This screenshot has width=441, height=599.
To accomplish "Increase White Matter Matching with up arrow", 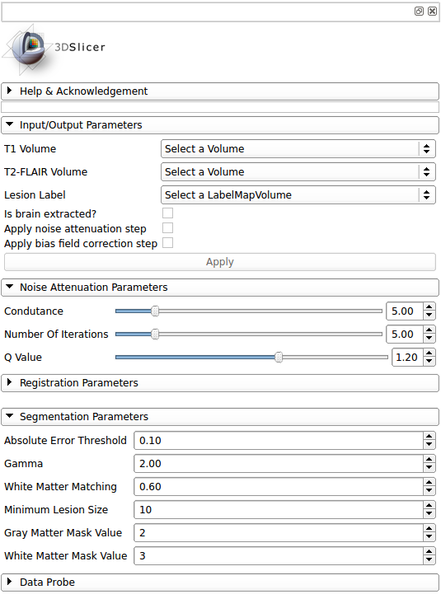I will [x=429, y=482].
